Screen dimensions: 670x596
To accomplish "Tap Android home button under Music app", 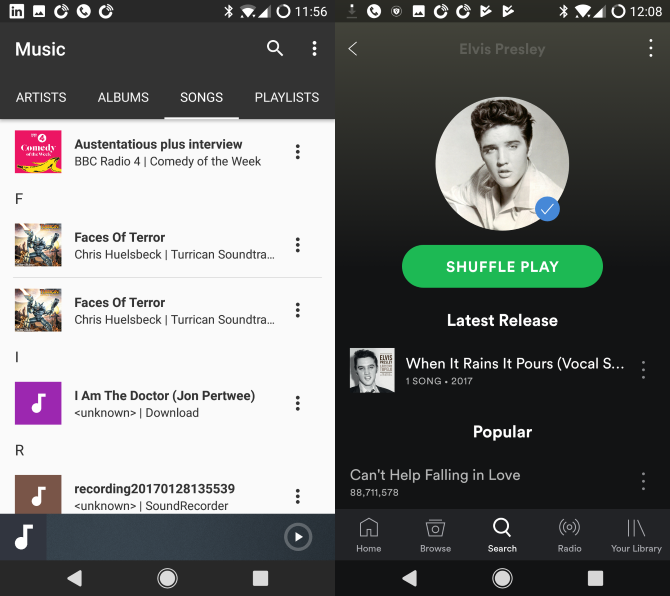I will pos(167,578).
